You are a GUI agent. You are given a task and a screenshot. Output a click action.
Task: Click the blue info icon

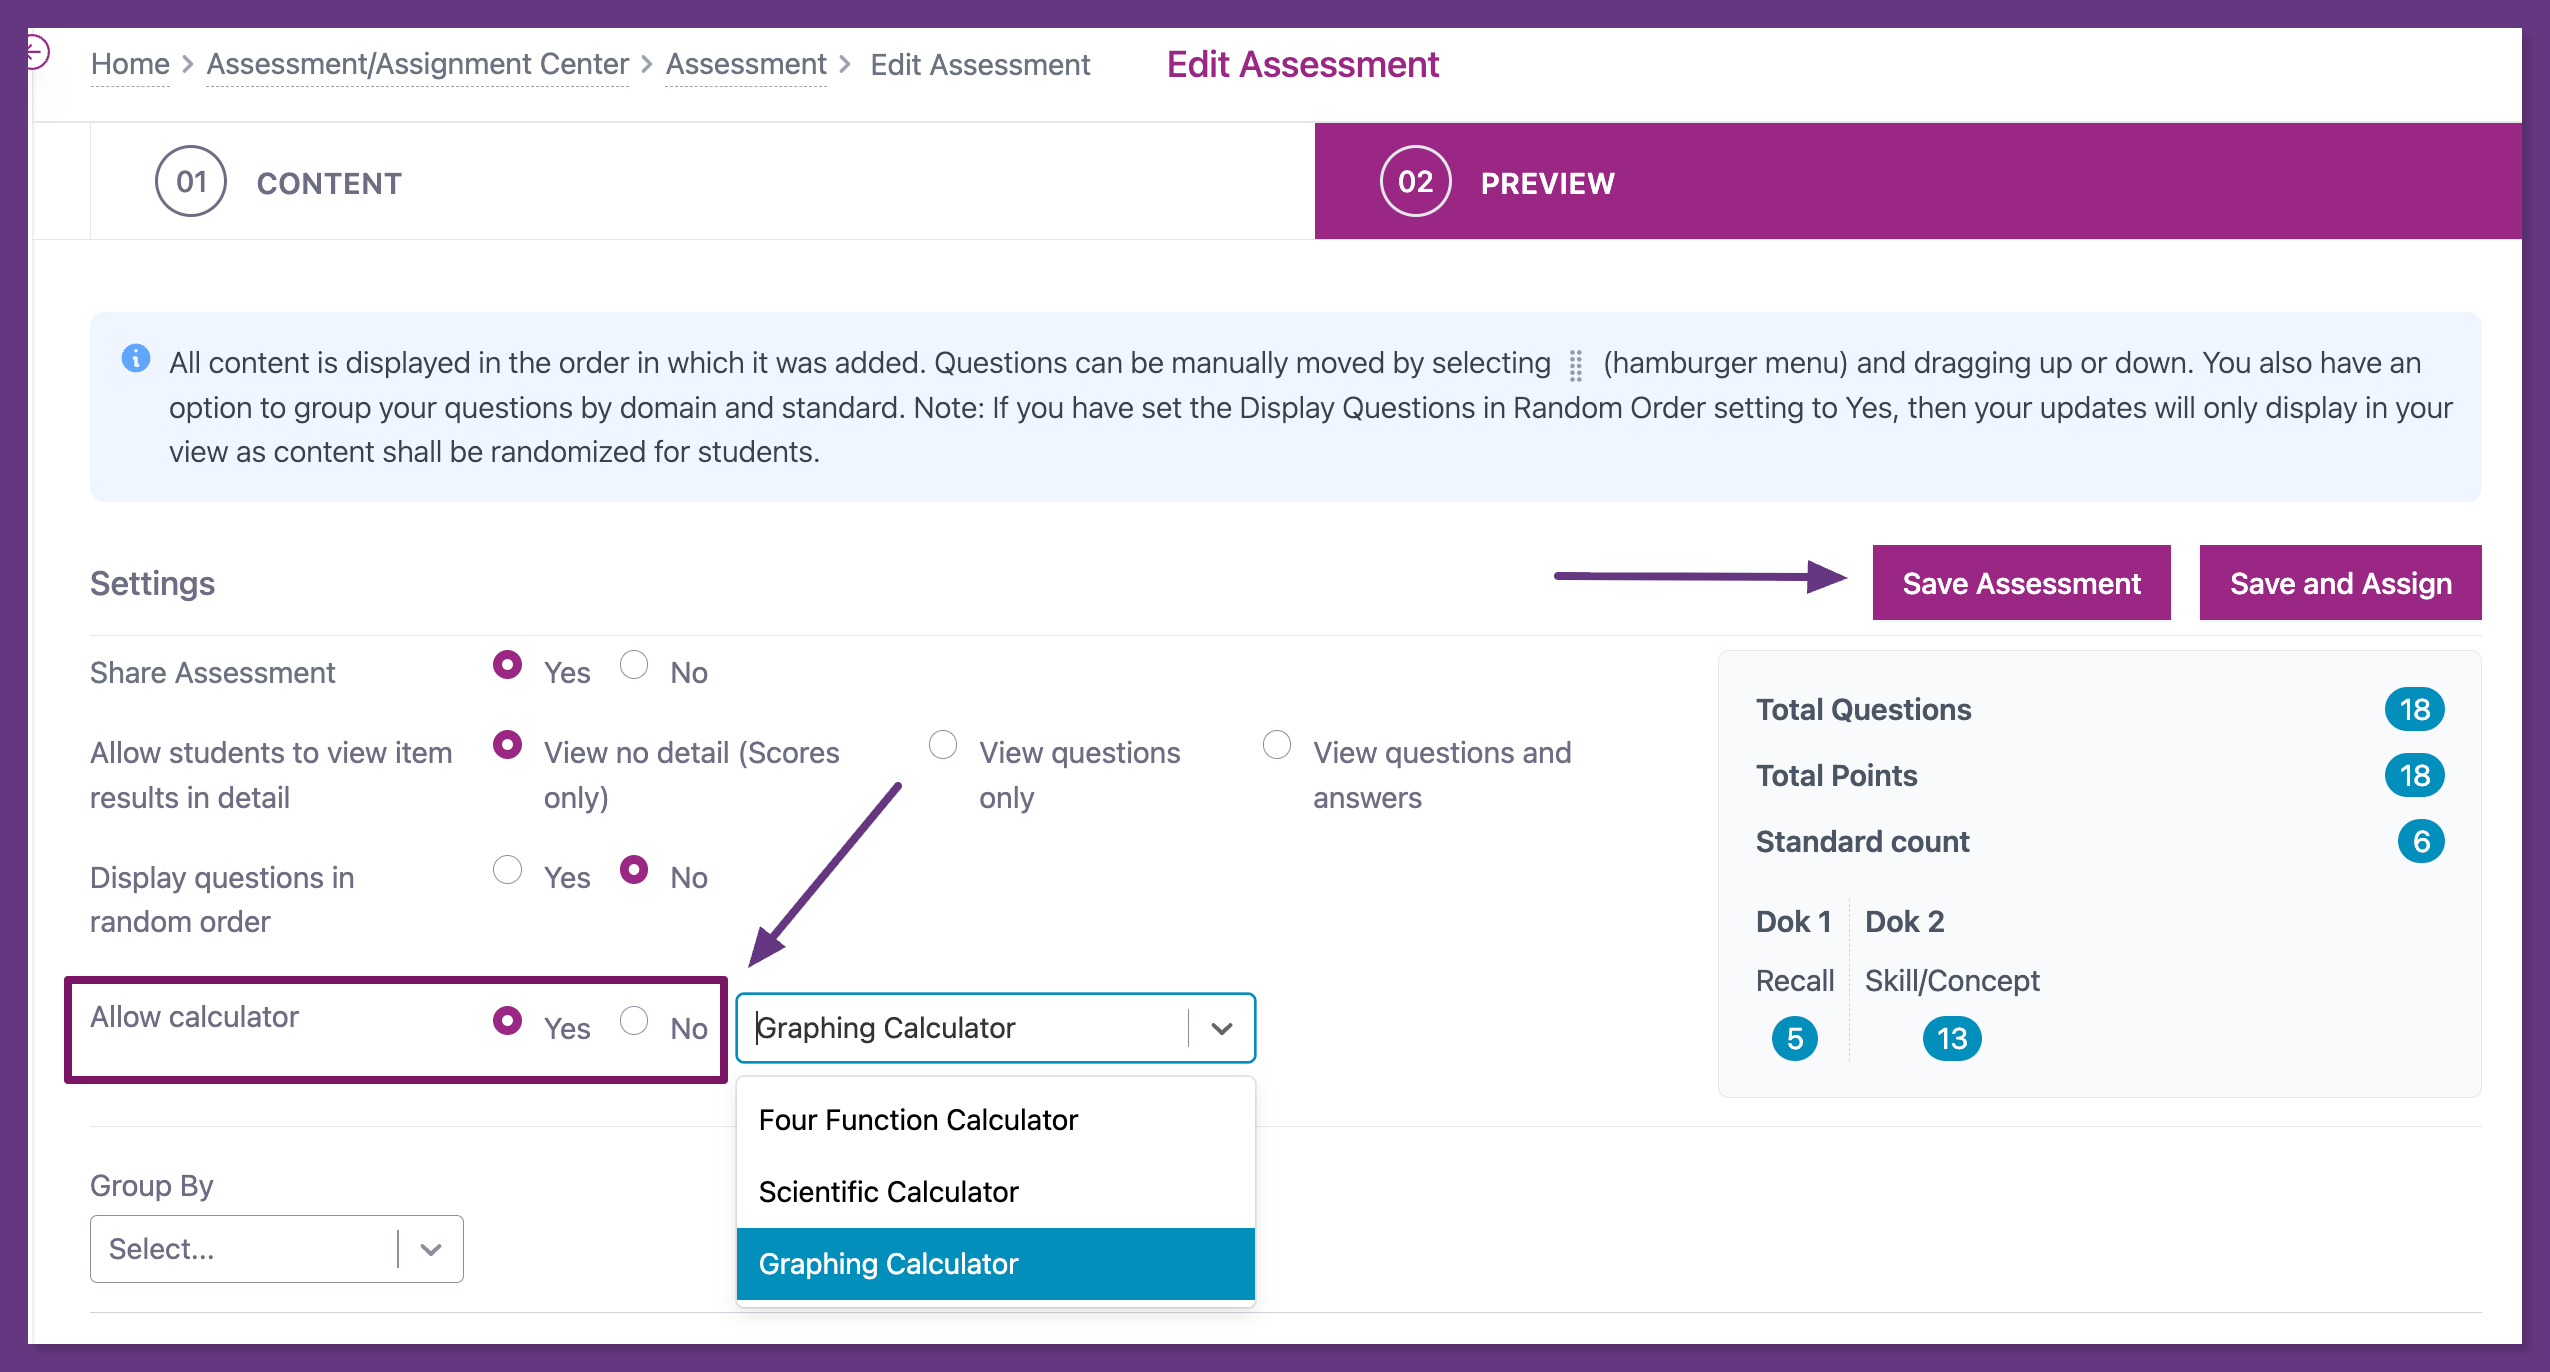pos(136,358)
